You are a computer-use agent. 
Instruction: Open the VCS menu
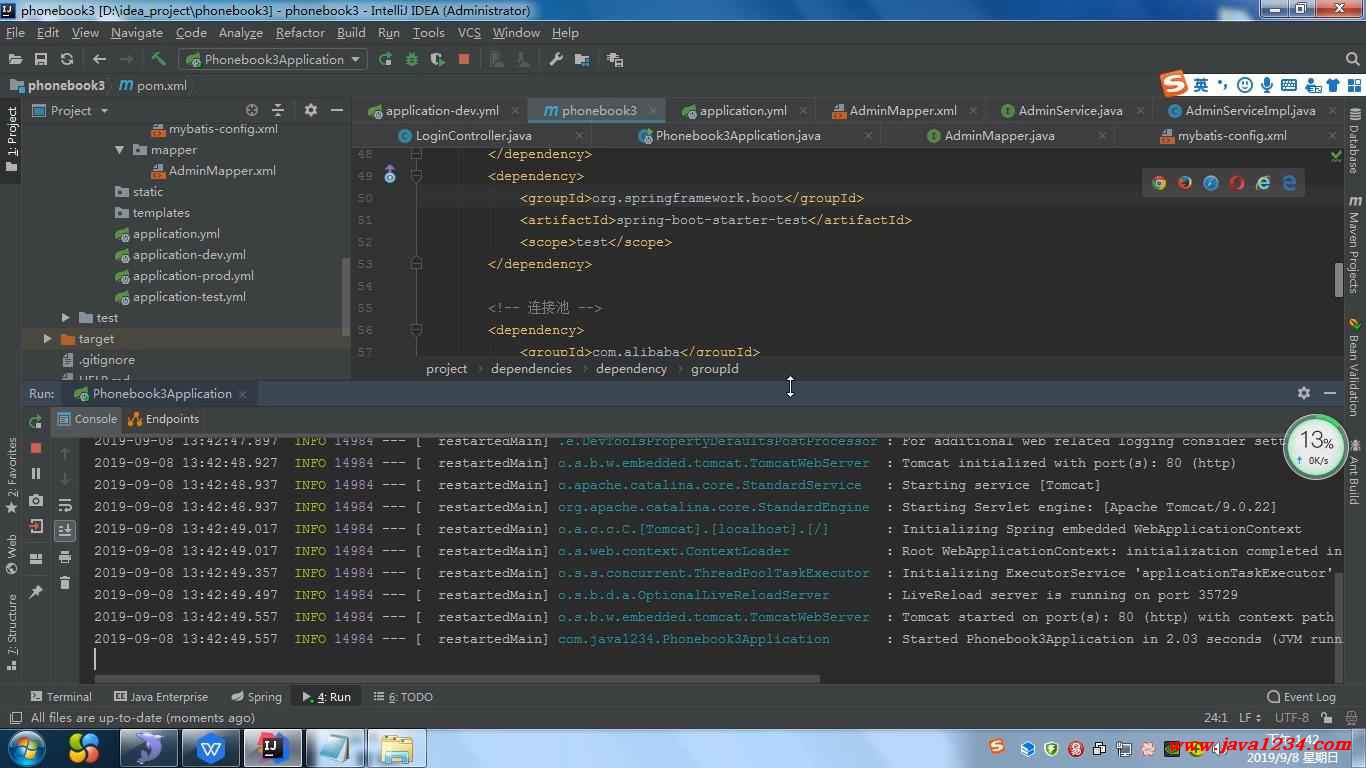(x=469, y=32)
